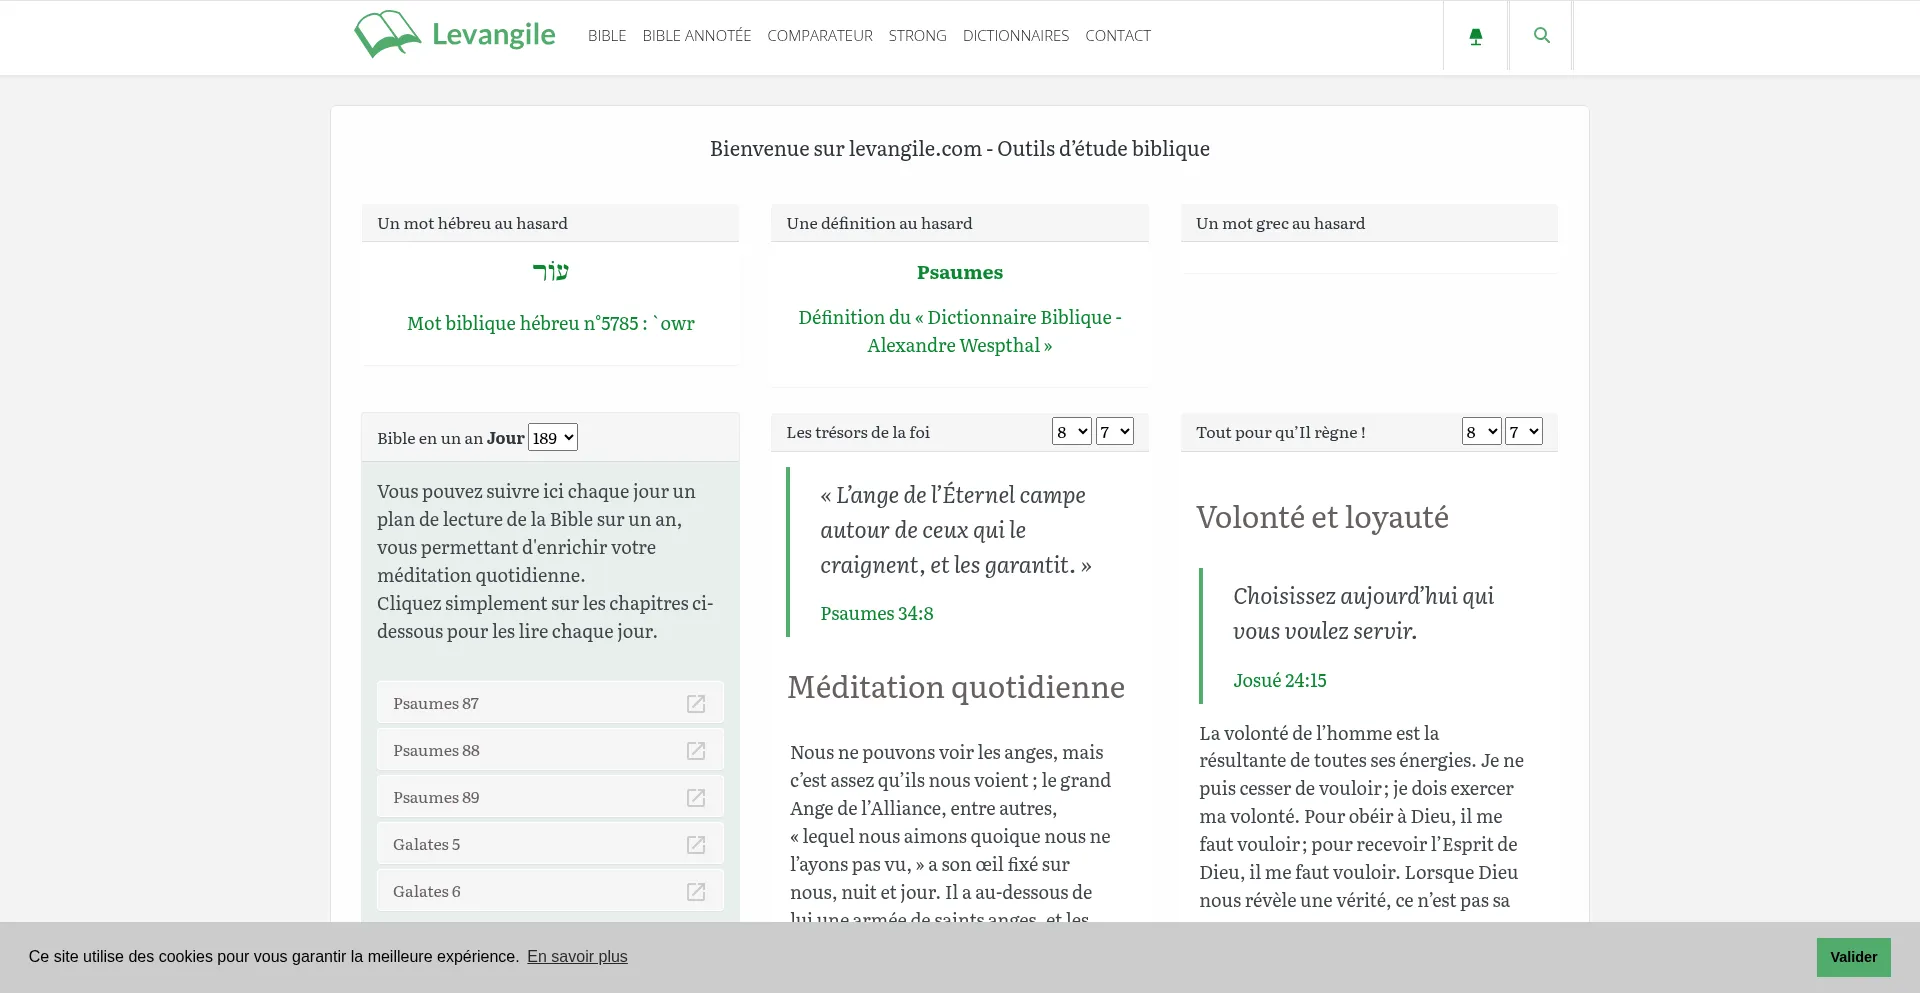Click the Volonté et loyauté heading
The image size is (1920, 993).
pyautogui.click(x=1322, y=517)
